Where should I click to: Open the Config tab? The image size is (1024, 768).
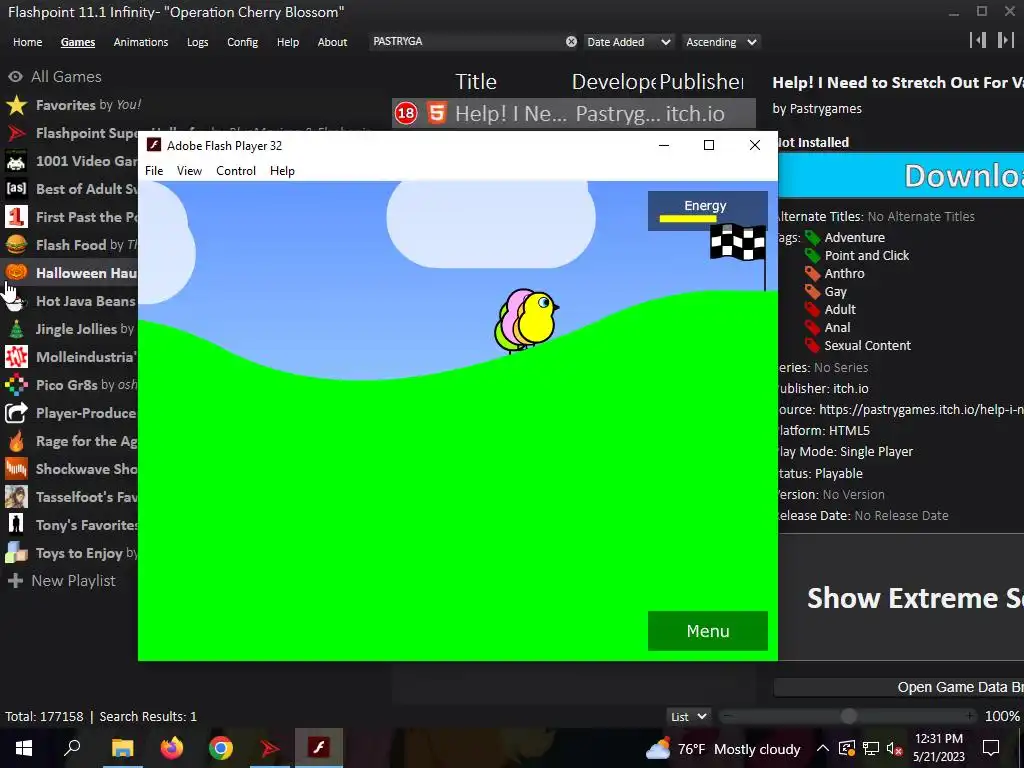[x=242, y=42]
